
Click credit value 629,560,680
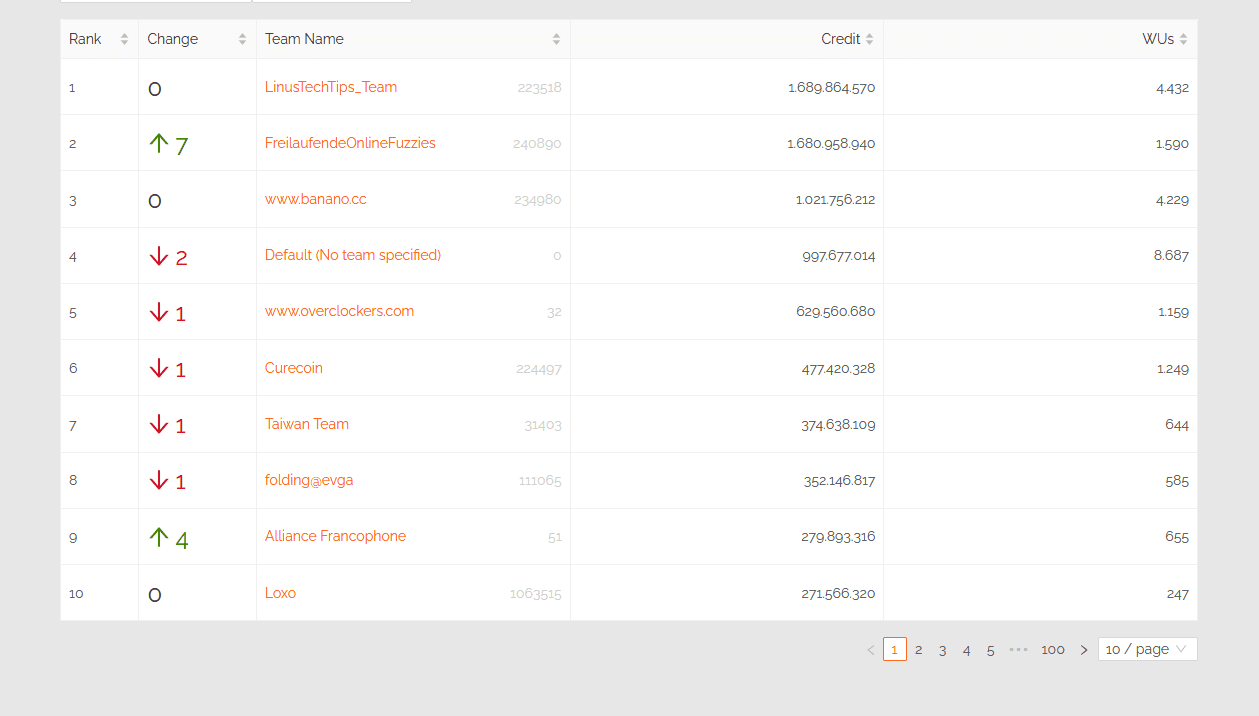pos(836,312)
